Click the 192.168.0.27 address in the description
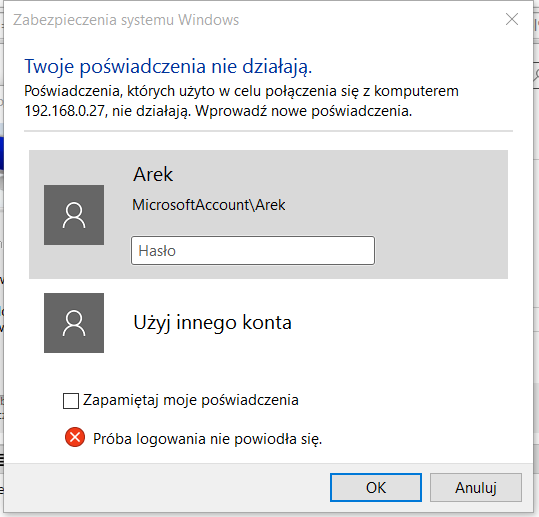 pyautogui.click(x=65, y=111)
